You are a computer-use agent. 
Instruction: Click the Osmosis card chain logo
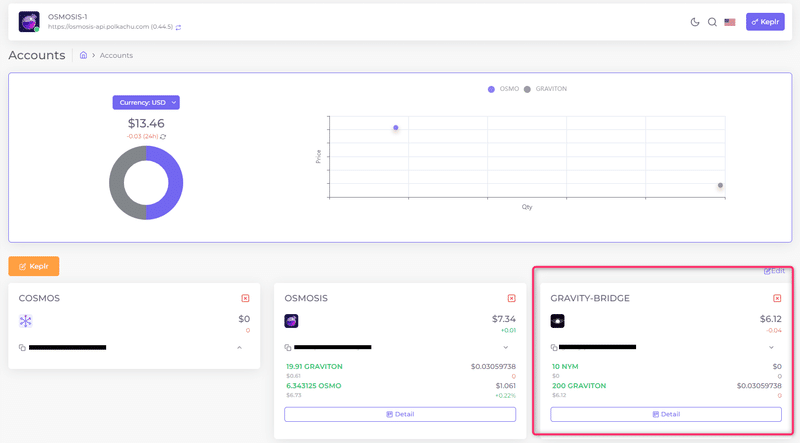coord(291,321)
